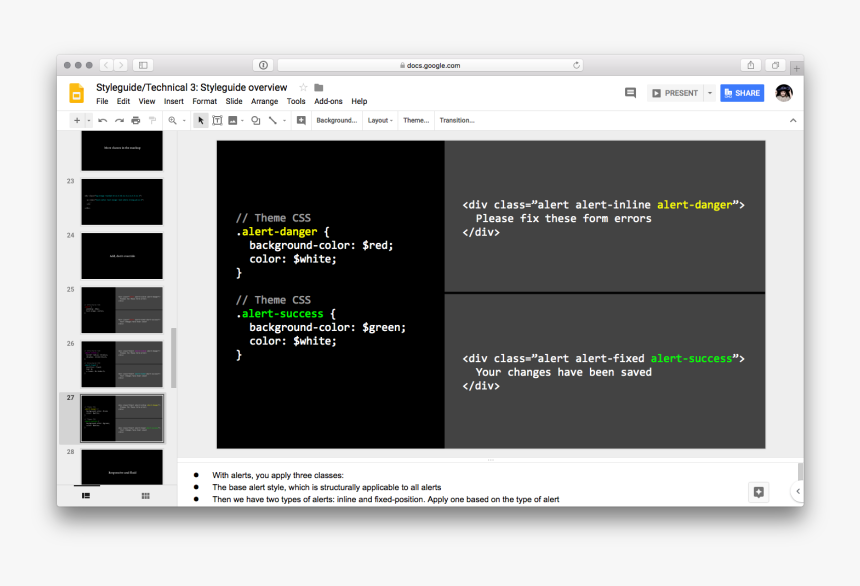The width and height of the screenshot is (860, 586).
Task: Select the shape tool
Action: (x=256, y=120)
